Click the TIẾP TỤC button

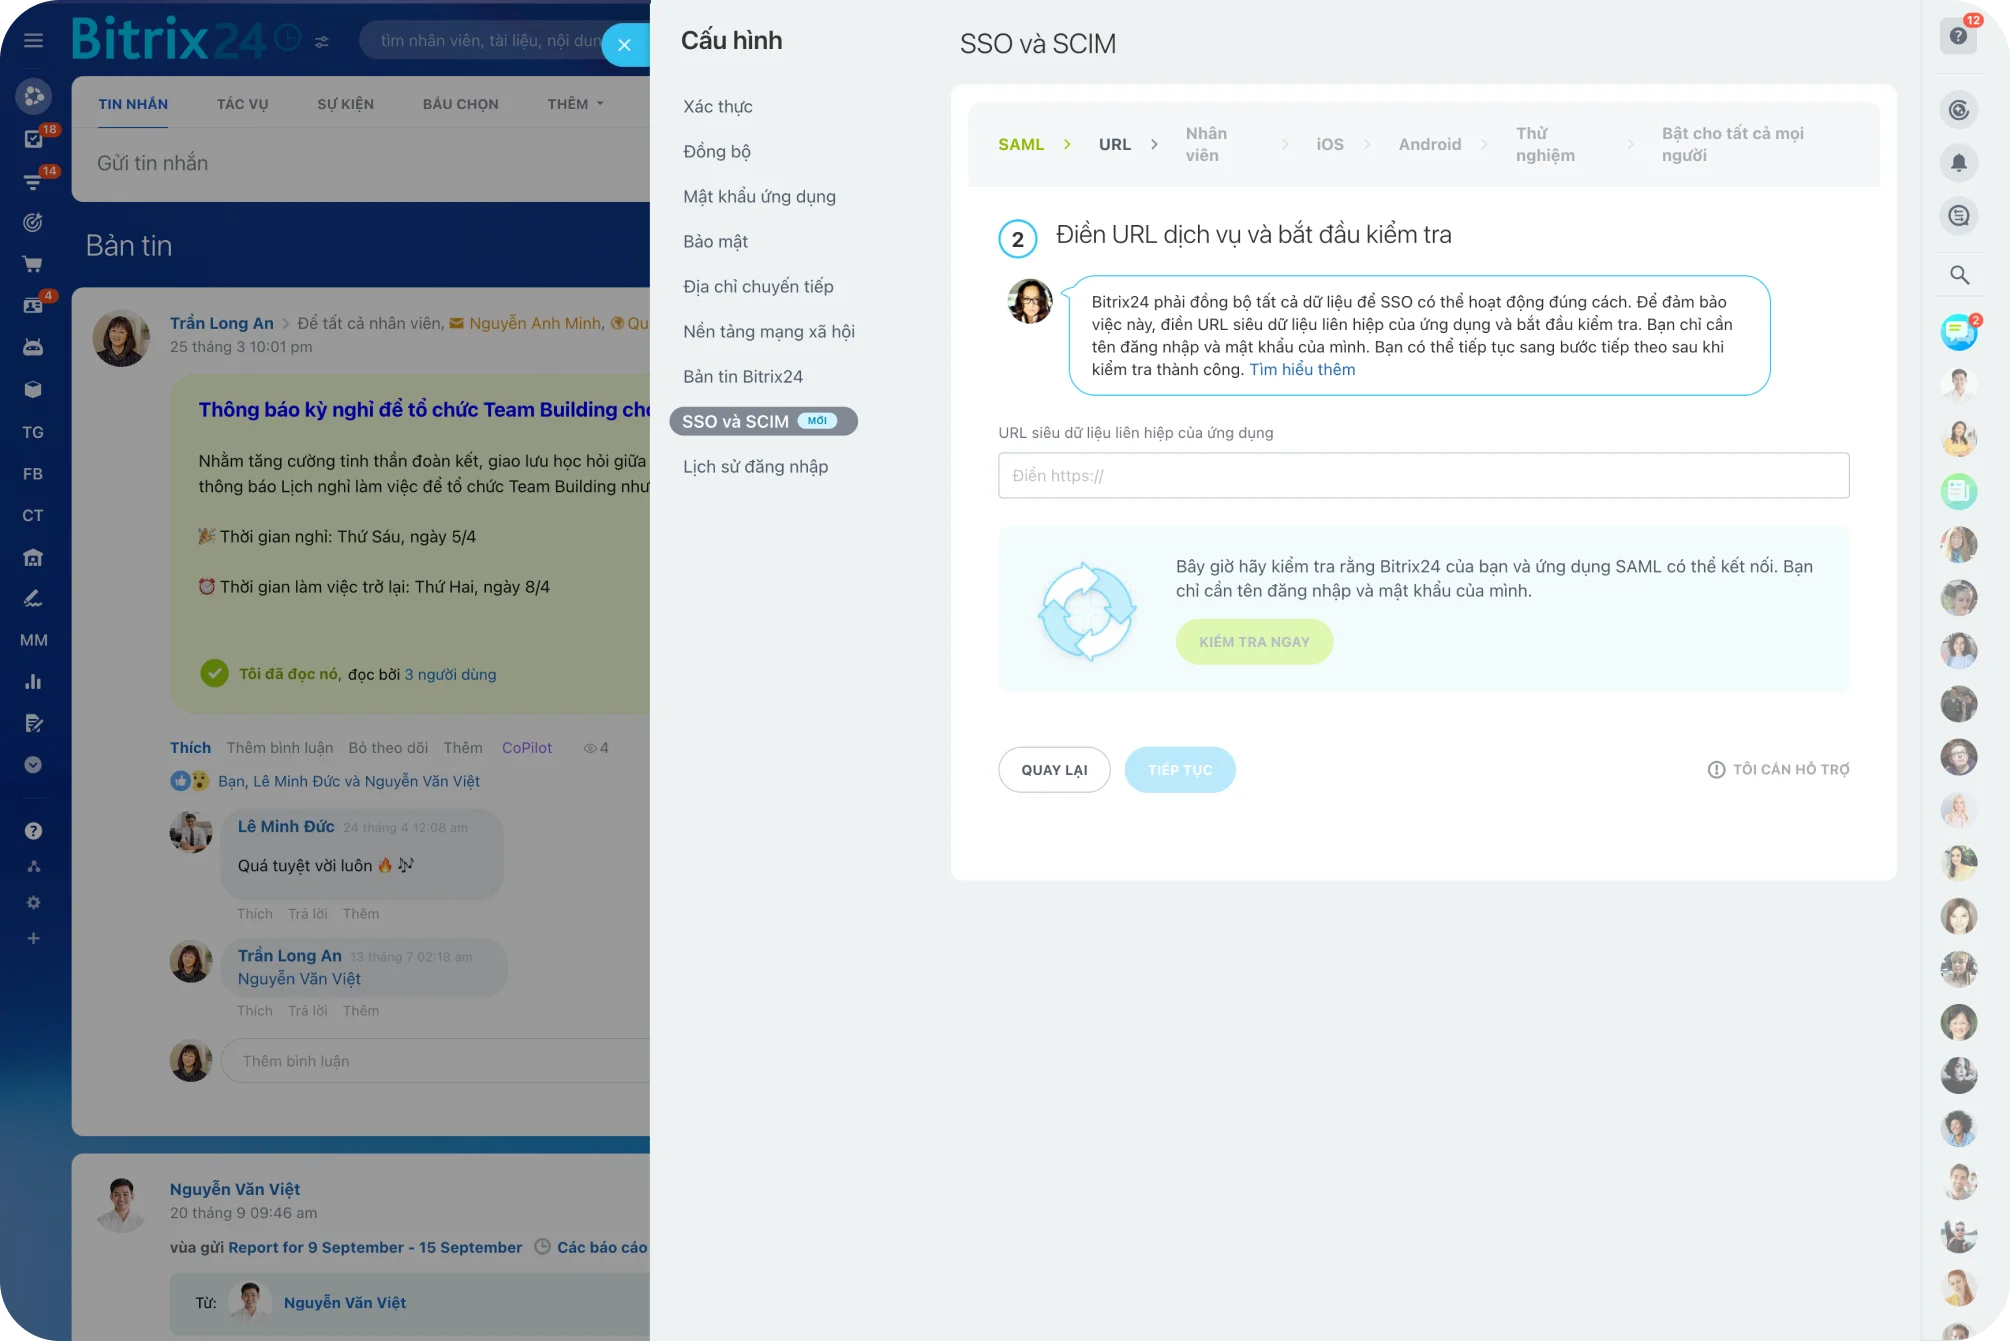coord(1180,770)
